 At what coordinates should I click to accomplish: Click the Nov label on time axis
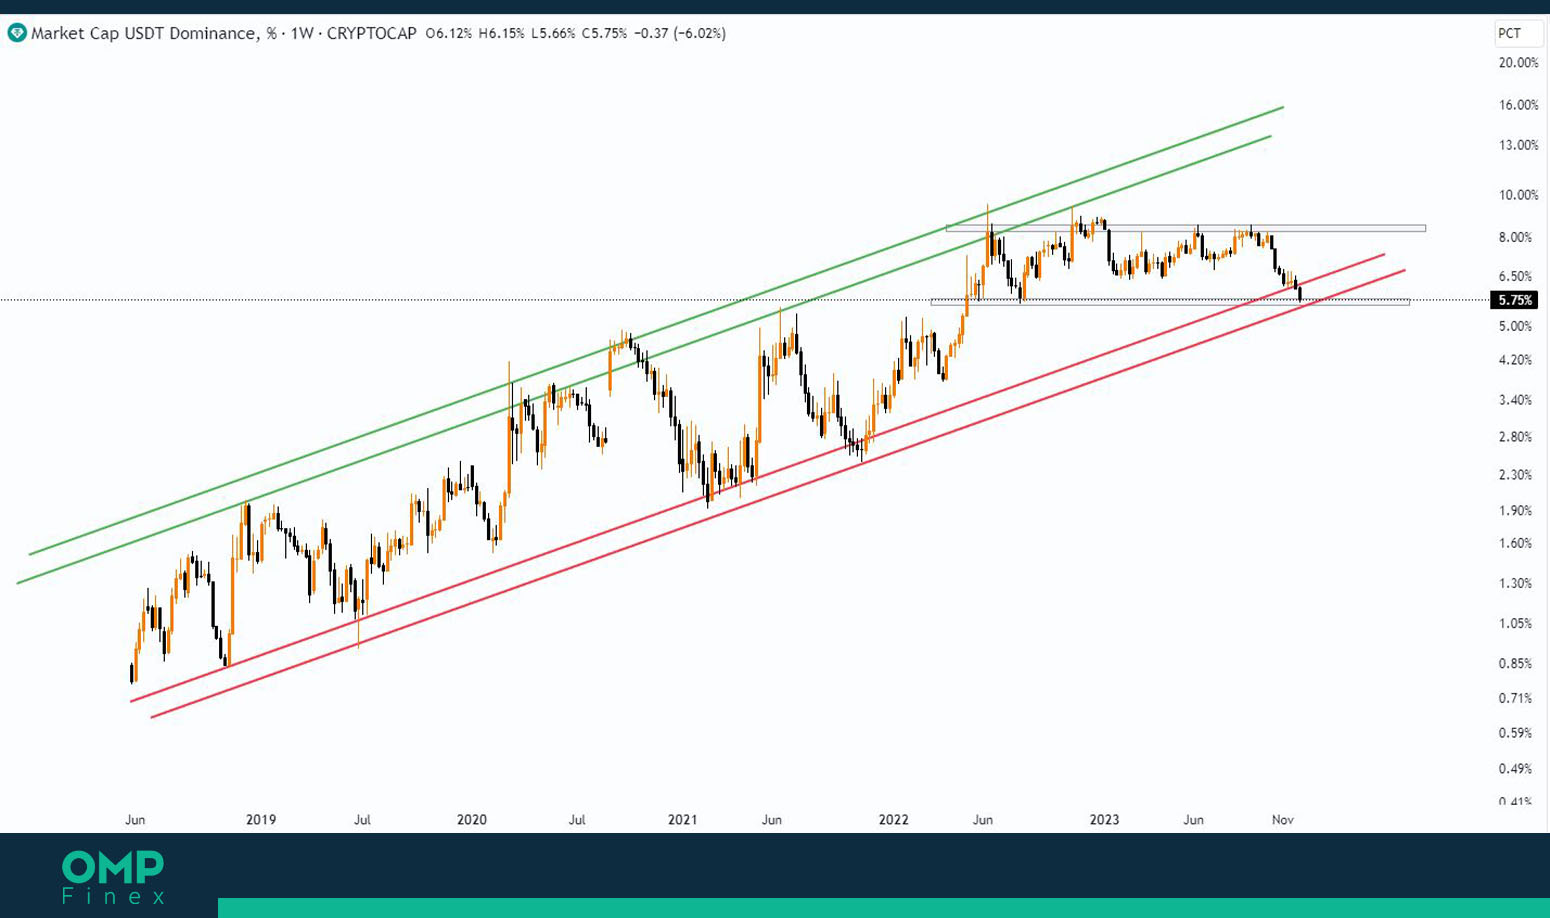click(x=1283, y=820)
